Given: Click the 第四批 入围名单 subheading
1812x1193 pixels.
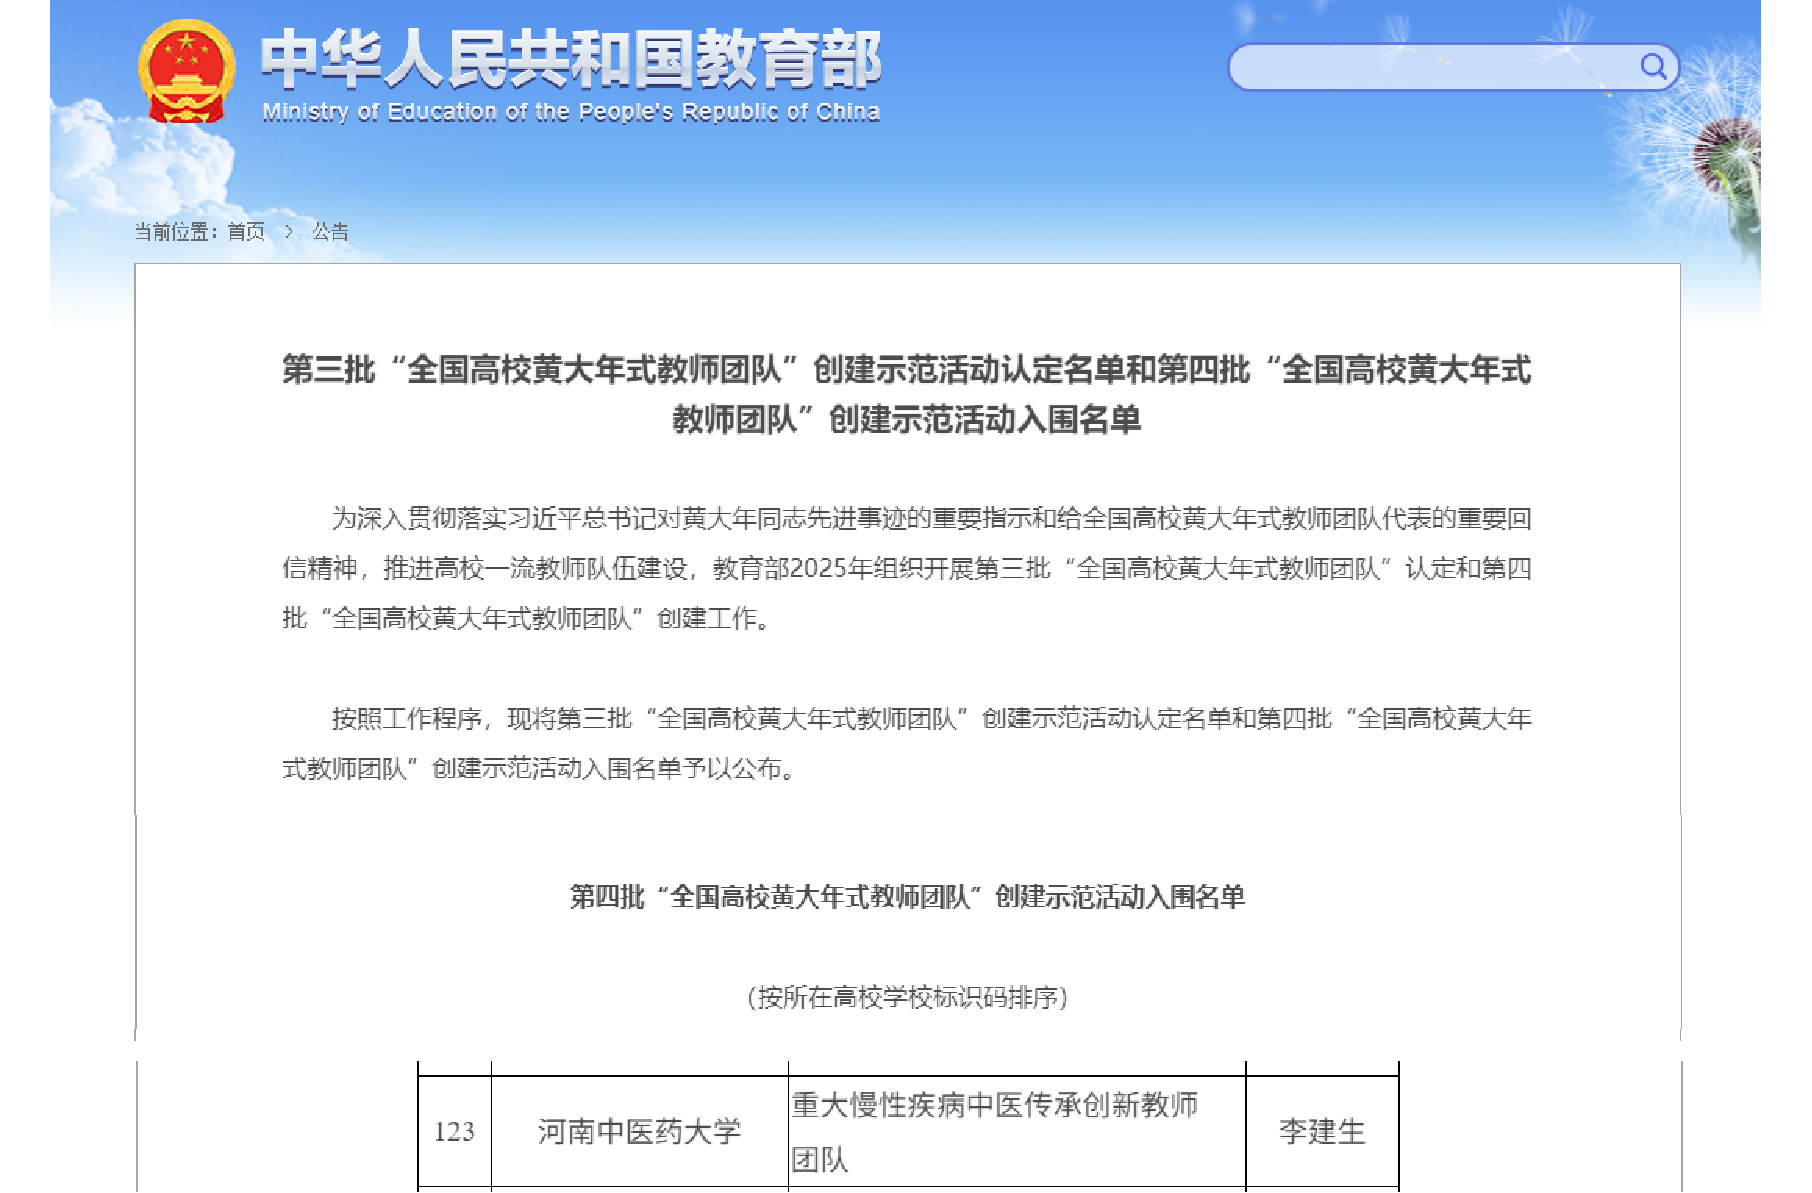Looking at the screenshot, I should point(906,897).
